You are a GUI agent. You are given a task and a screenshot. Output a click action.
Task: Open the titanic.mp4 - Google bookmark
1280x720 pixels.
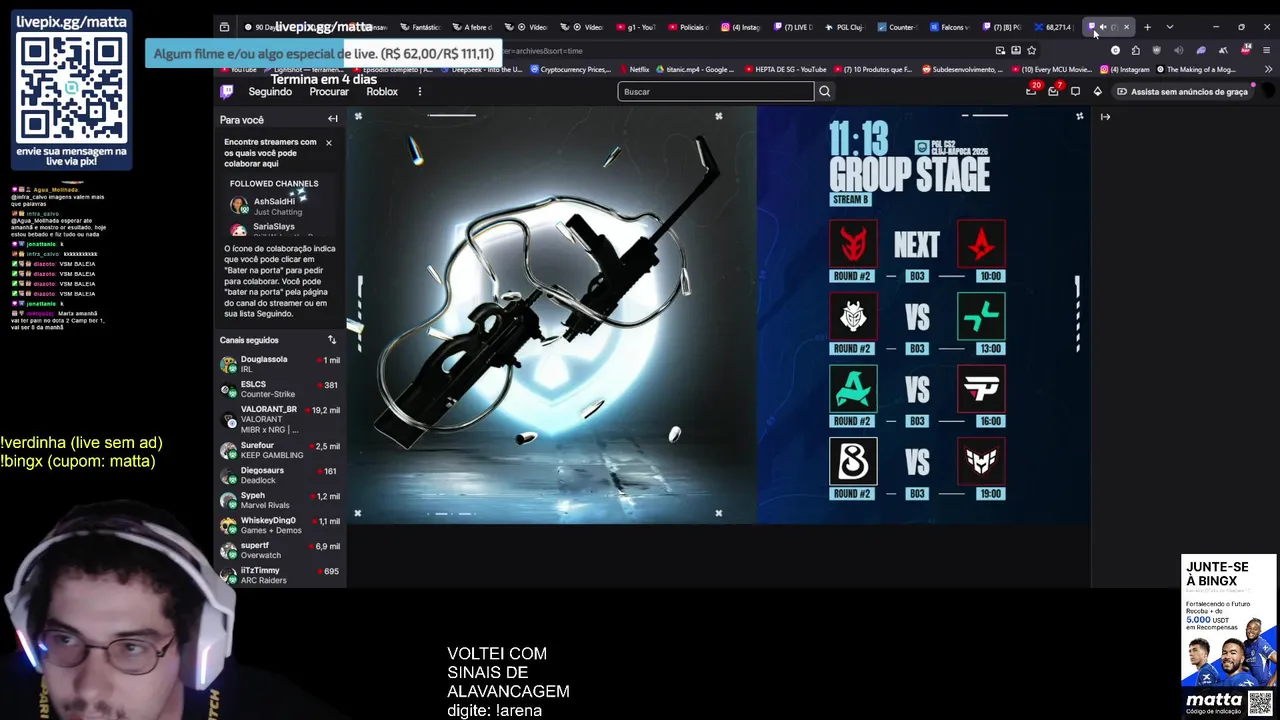(x=694, y=70)
